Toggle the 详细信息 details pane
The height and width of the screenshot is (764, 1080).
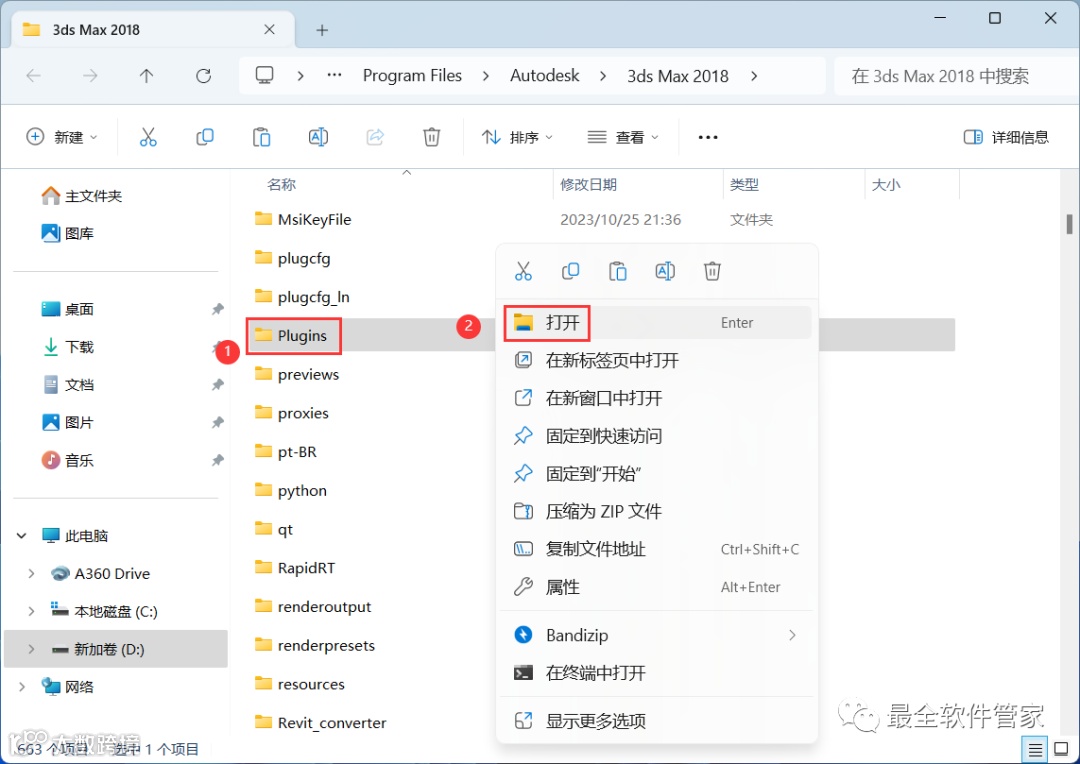[x=1006, y=137]
